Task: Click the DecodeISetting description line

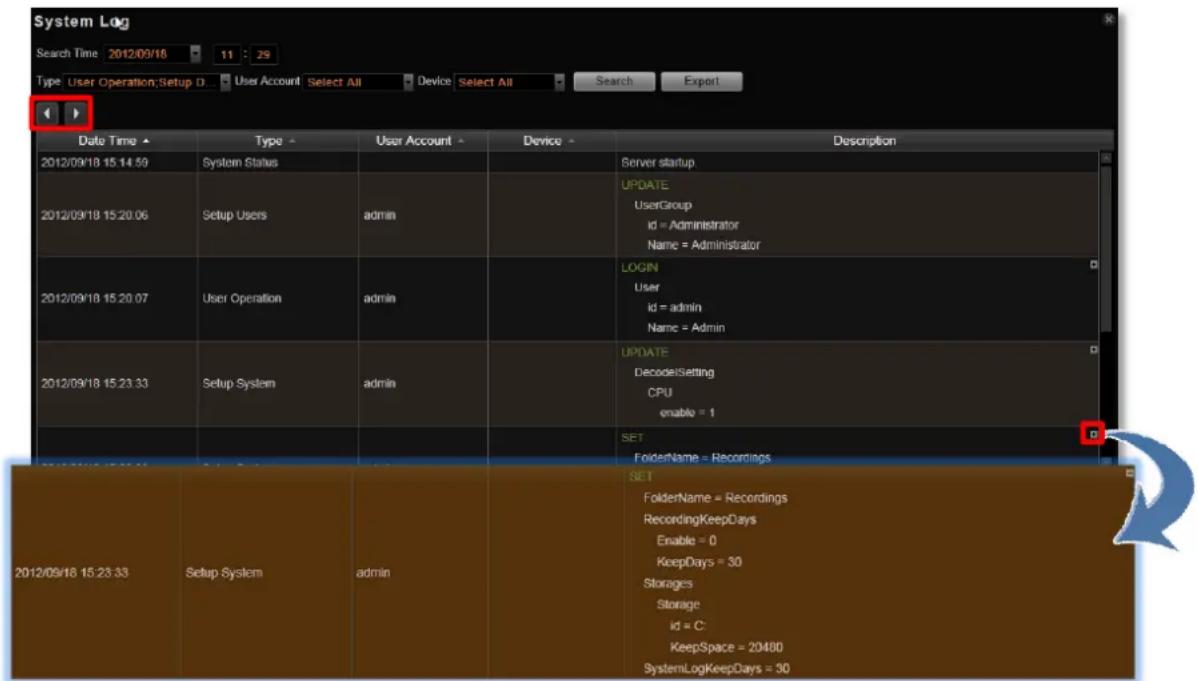Action: [x=674, y=372]
